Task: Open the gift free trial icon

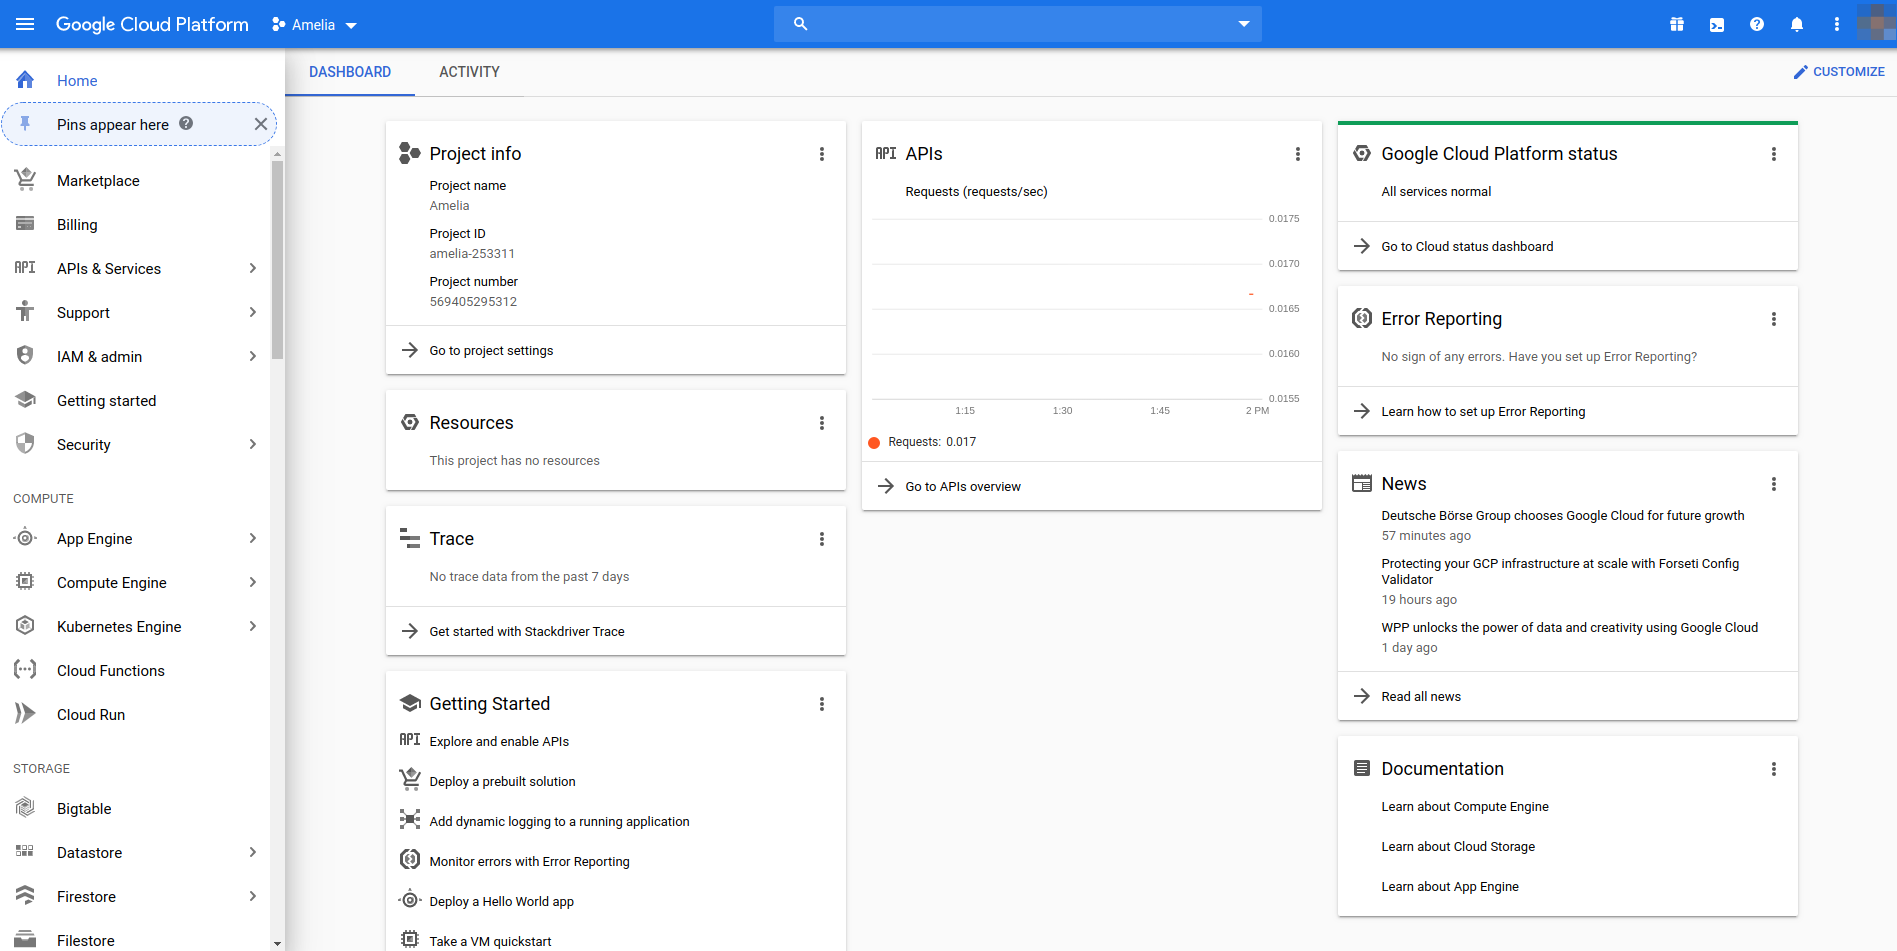Action: [x=1677, y=24]
